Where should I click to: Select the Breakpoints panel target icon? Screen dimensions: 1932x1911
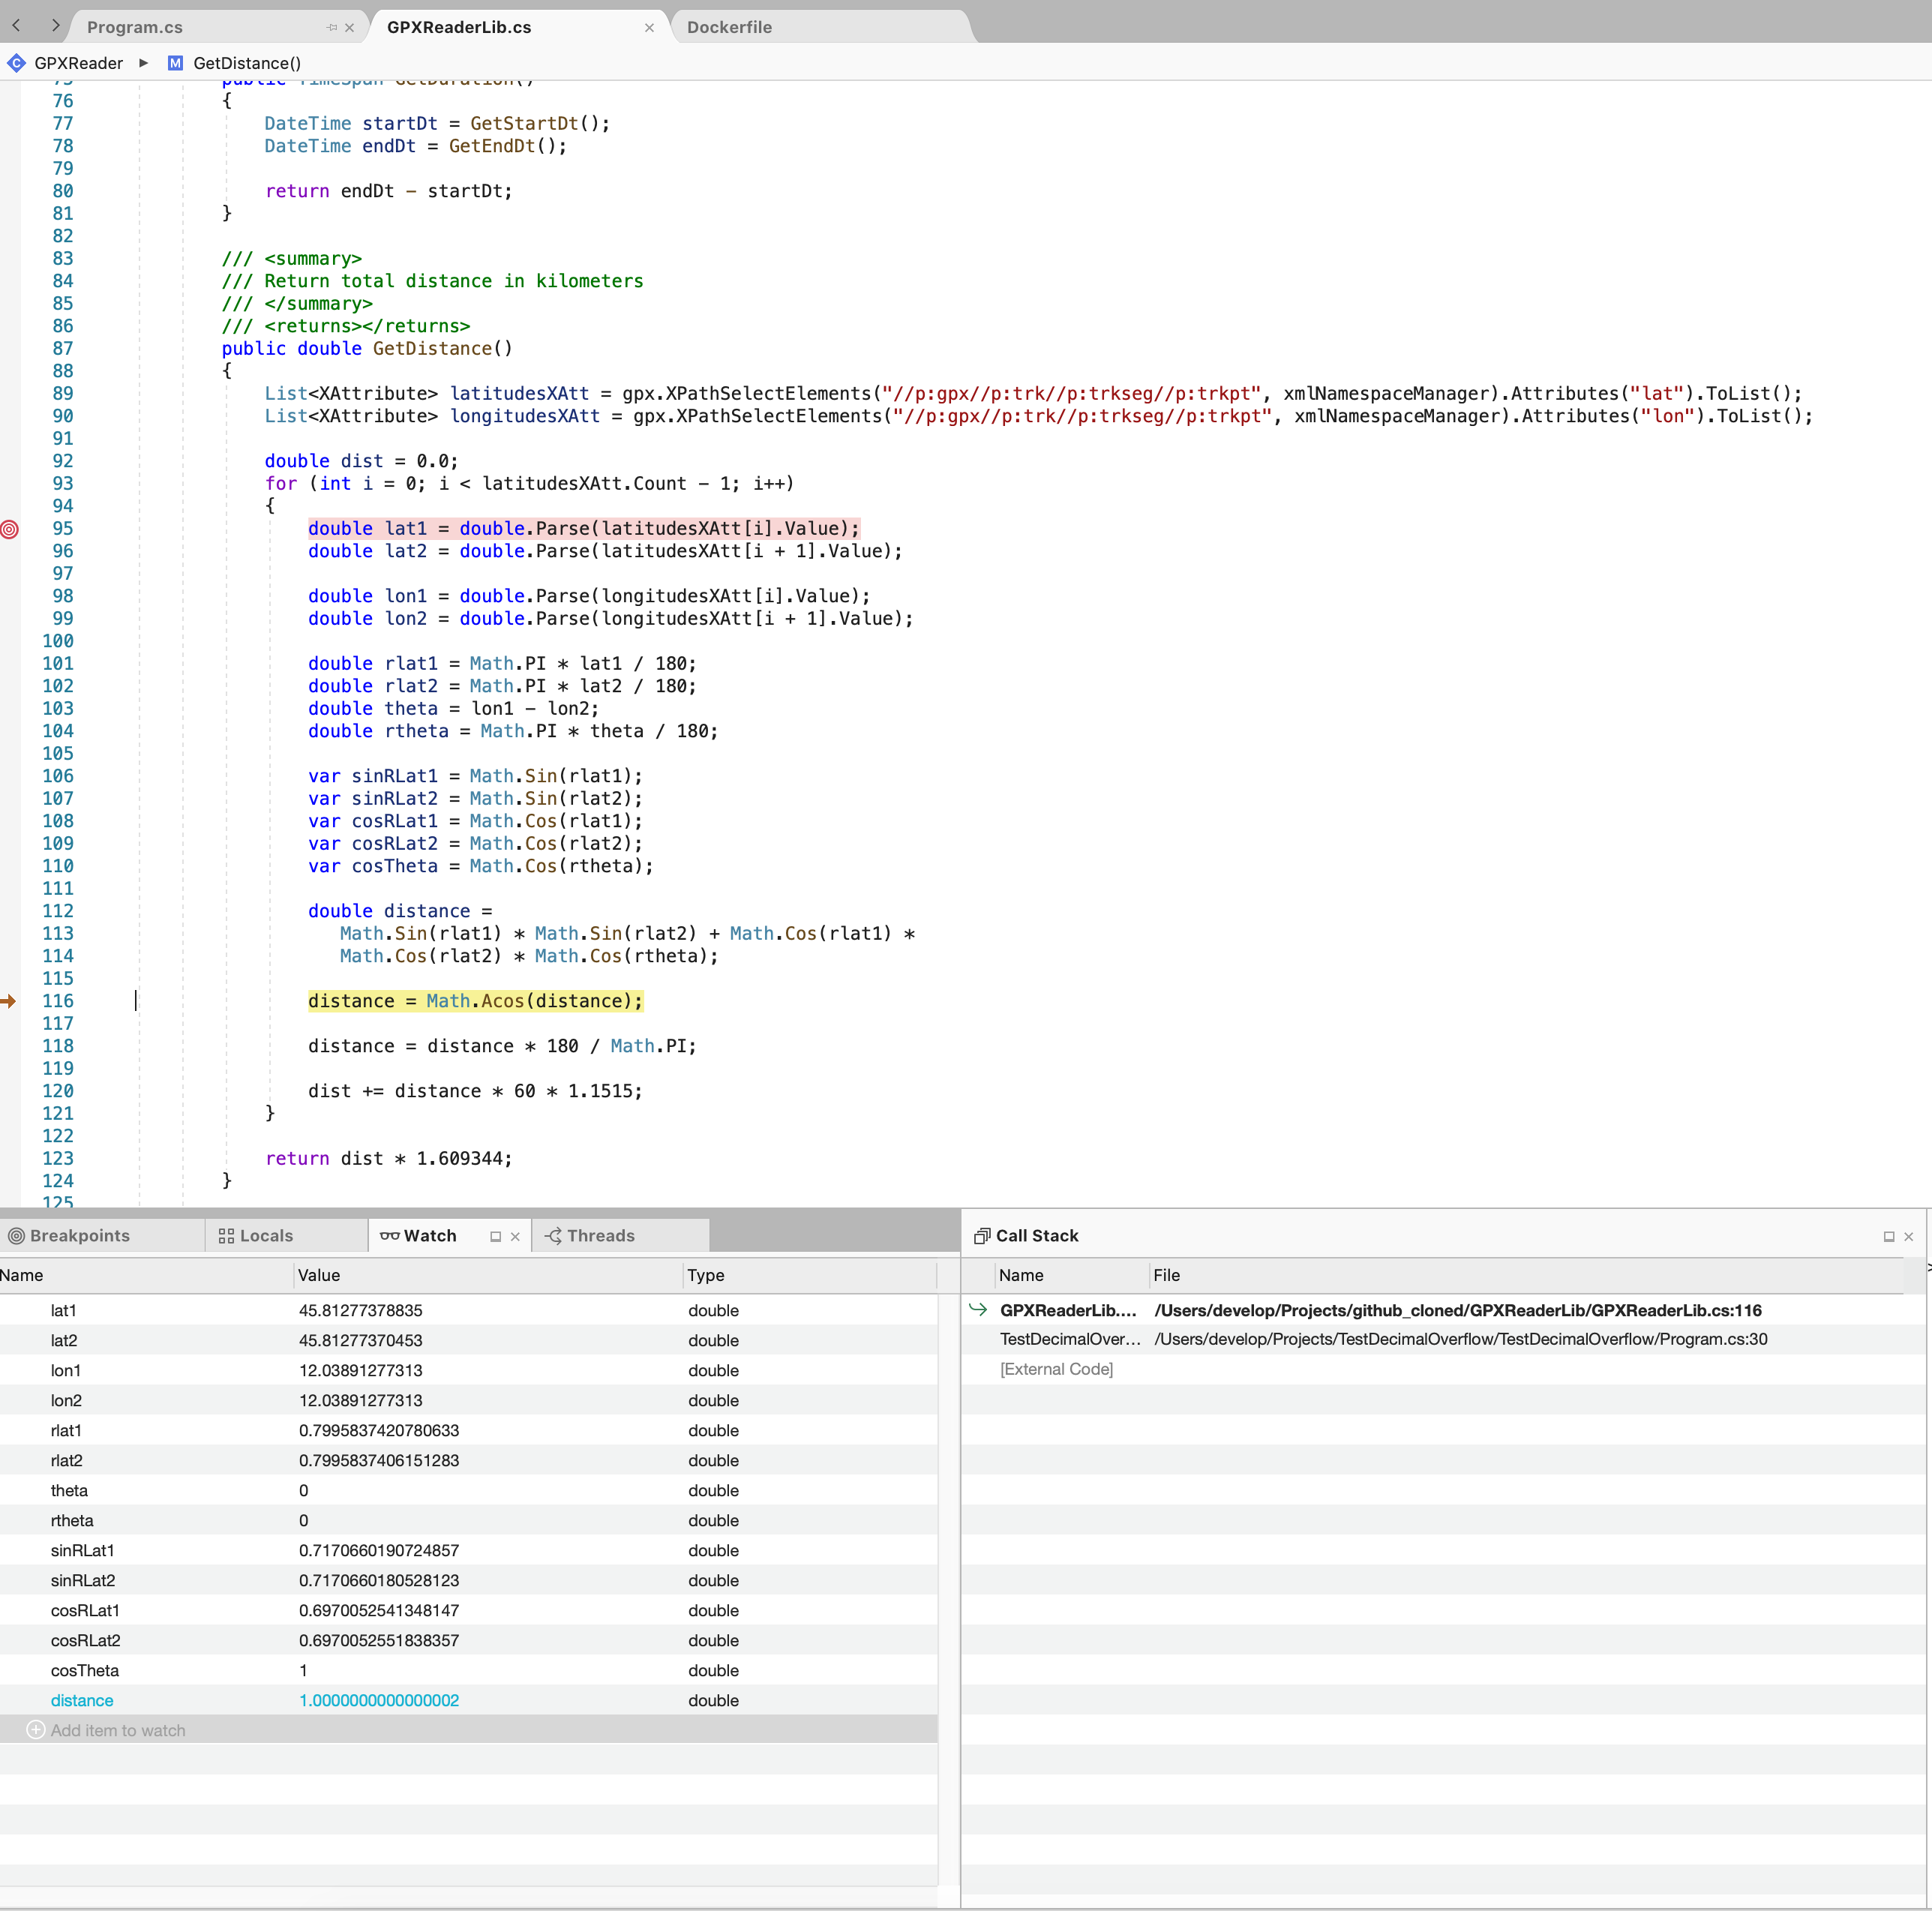16,1235
